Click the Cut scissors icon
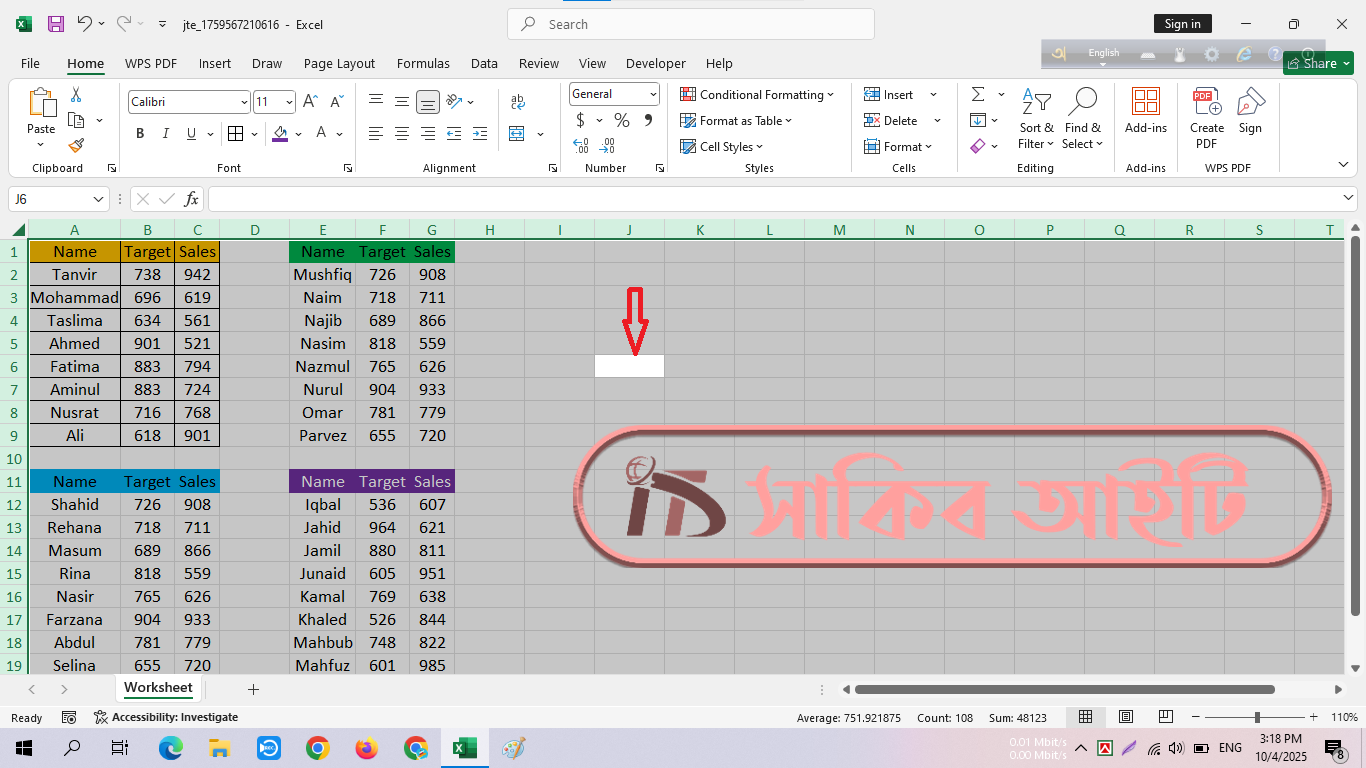The width and height of the screenshot is (1366, 768). coord(76,95)
